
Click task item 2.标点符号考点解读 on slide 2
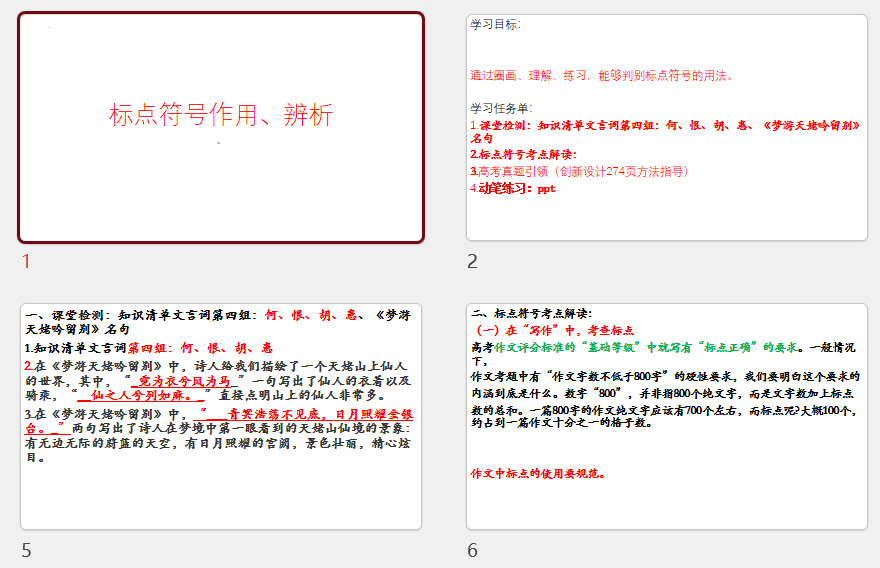point(523,155)
